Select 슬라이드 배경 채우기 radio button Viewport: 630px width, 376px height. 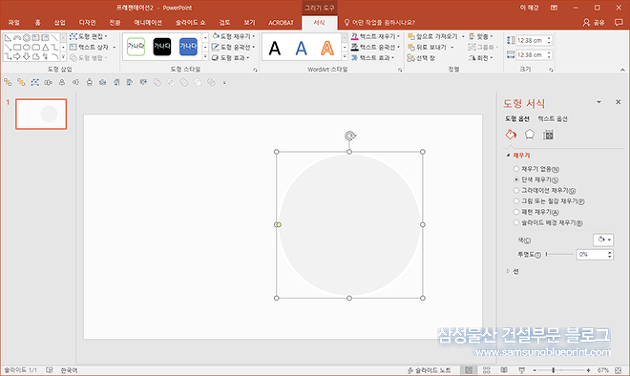pos(516,222)
